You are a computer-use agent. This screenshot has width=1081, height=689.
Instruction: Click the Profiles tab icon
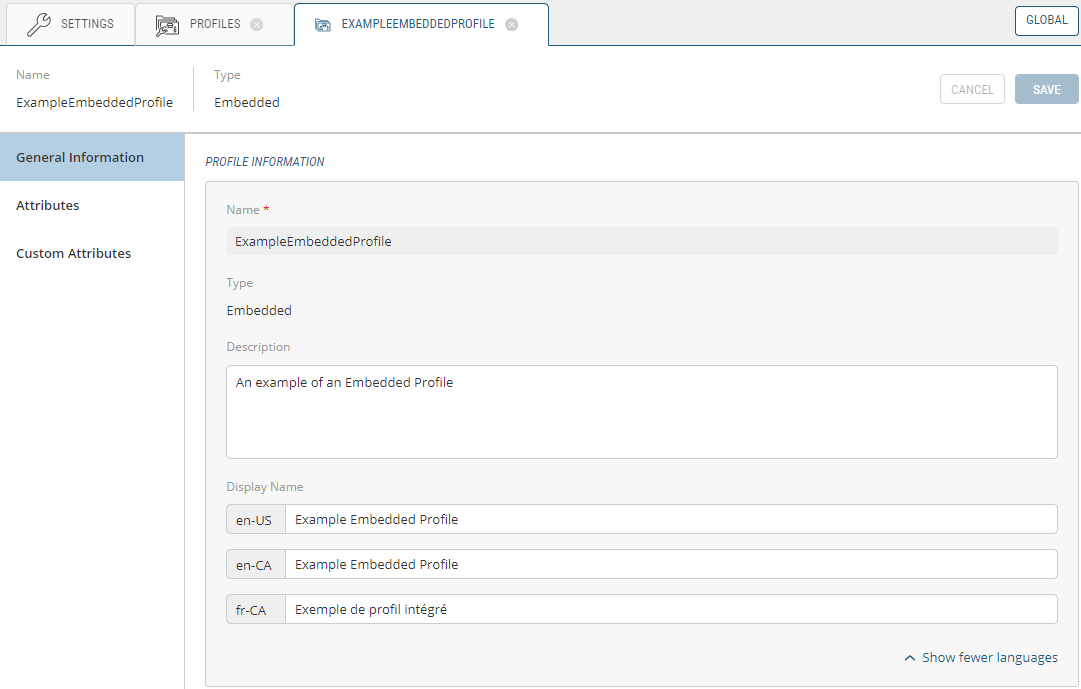[167, 25]
